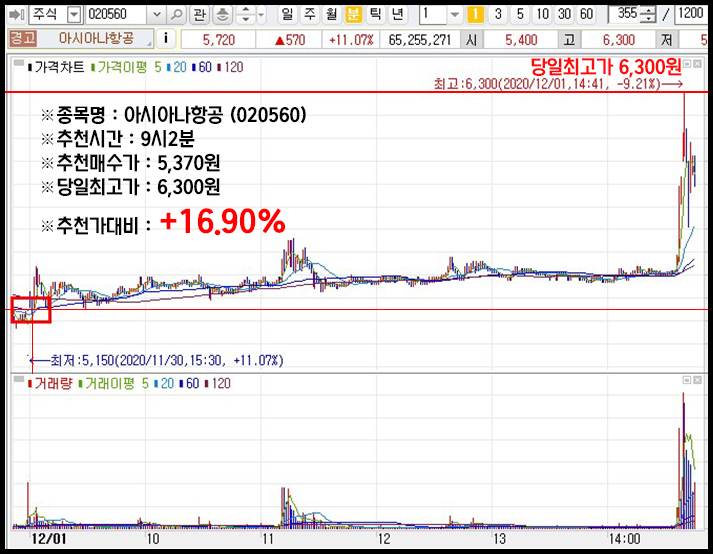The image size is (713, 554).
Task: Click the arrow icon left of 주식
Action: point(17,15)
